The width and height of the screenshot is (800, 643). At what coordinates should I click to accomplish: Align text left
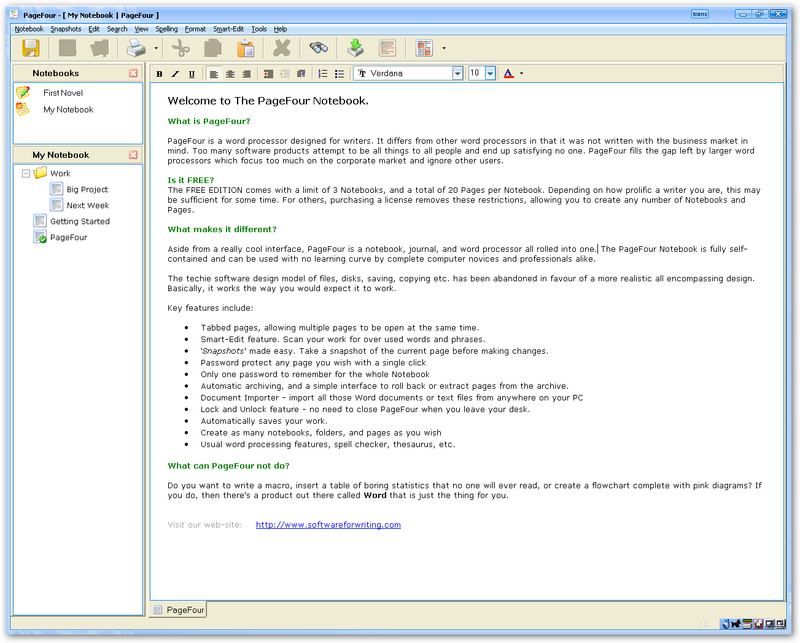point(214,74)
